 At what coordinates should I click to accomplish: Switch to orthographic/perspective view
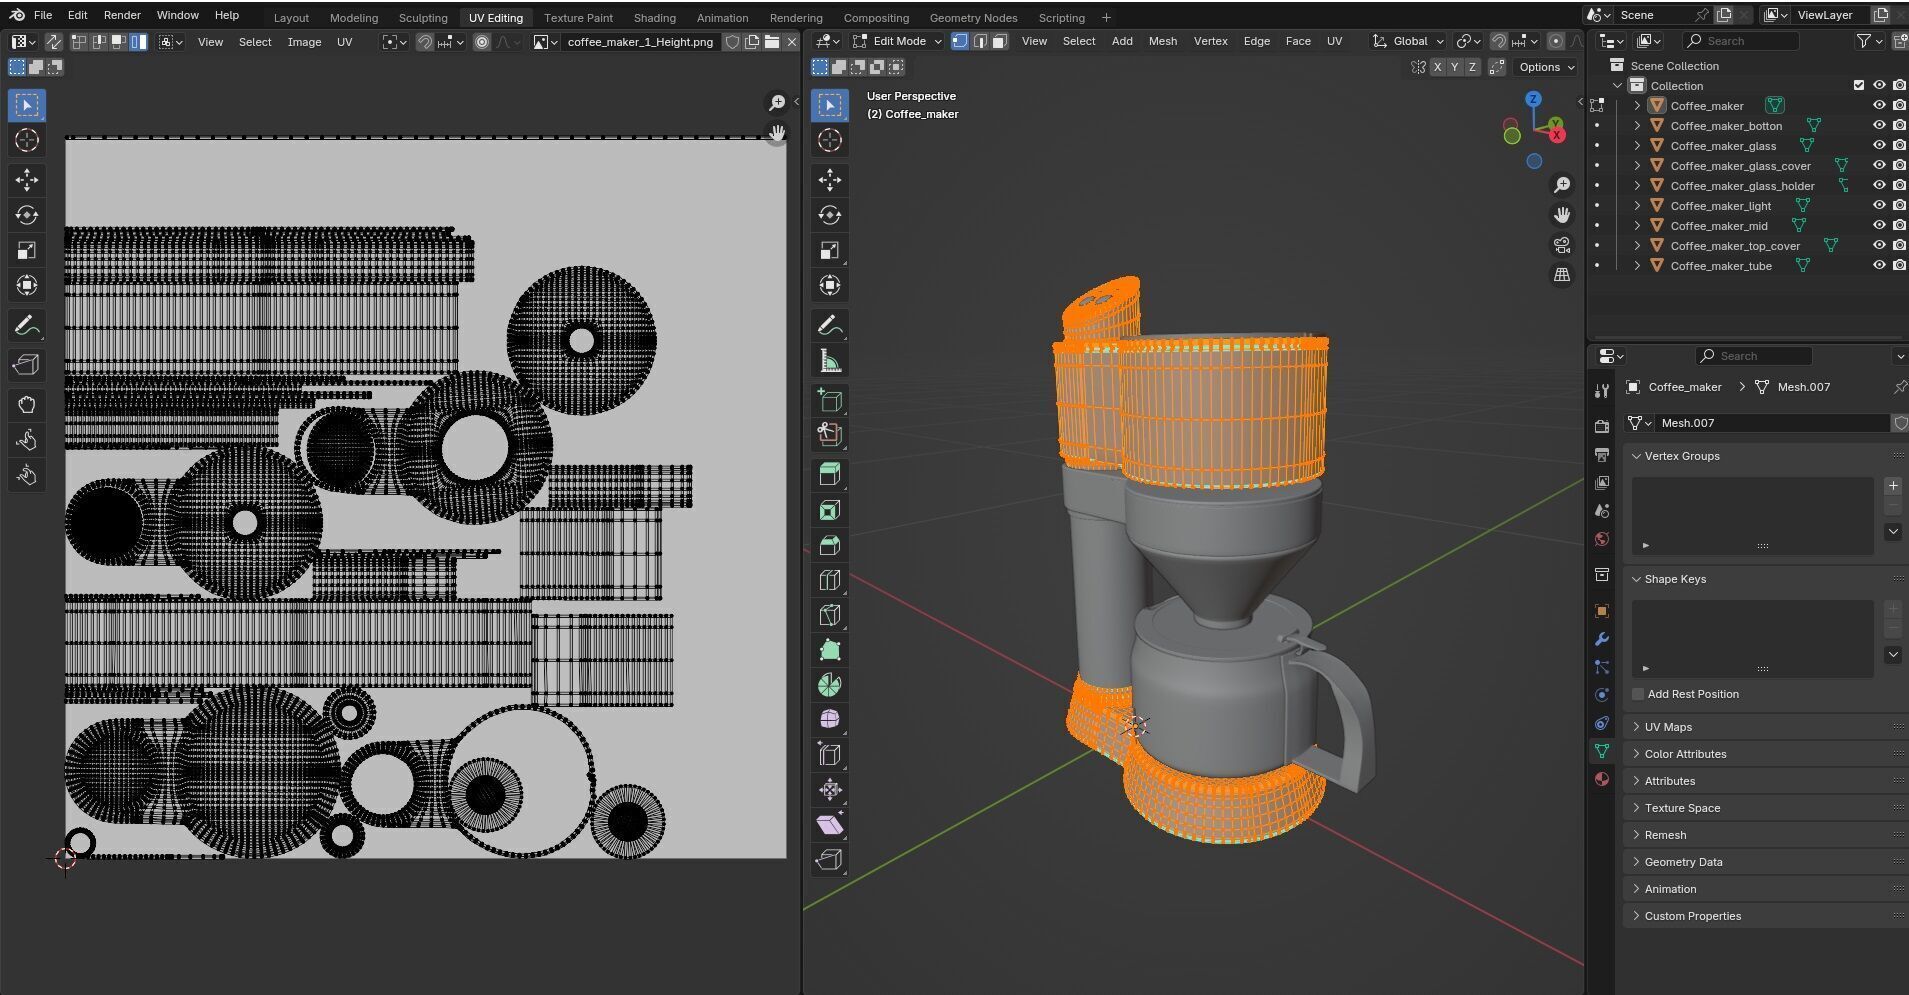click(x=1561, y=275)
